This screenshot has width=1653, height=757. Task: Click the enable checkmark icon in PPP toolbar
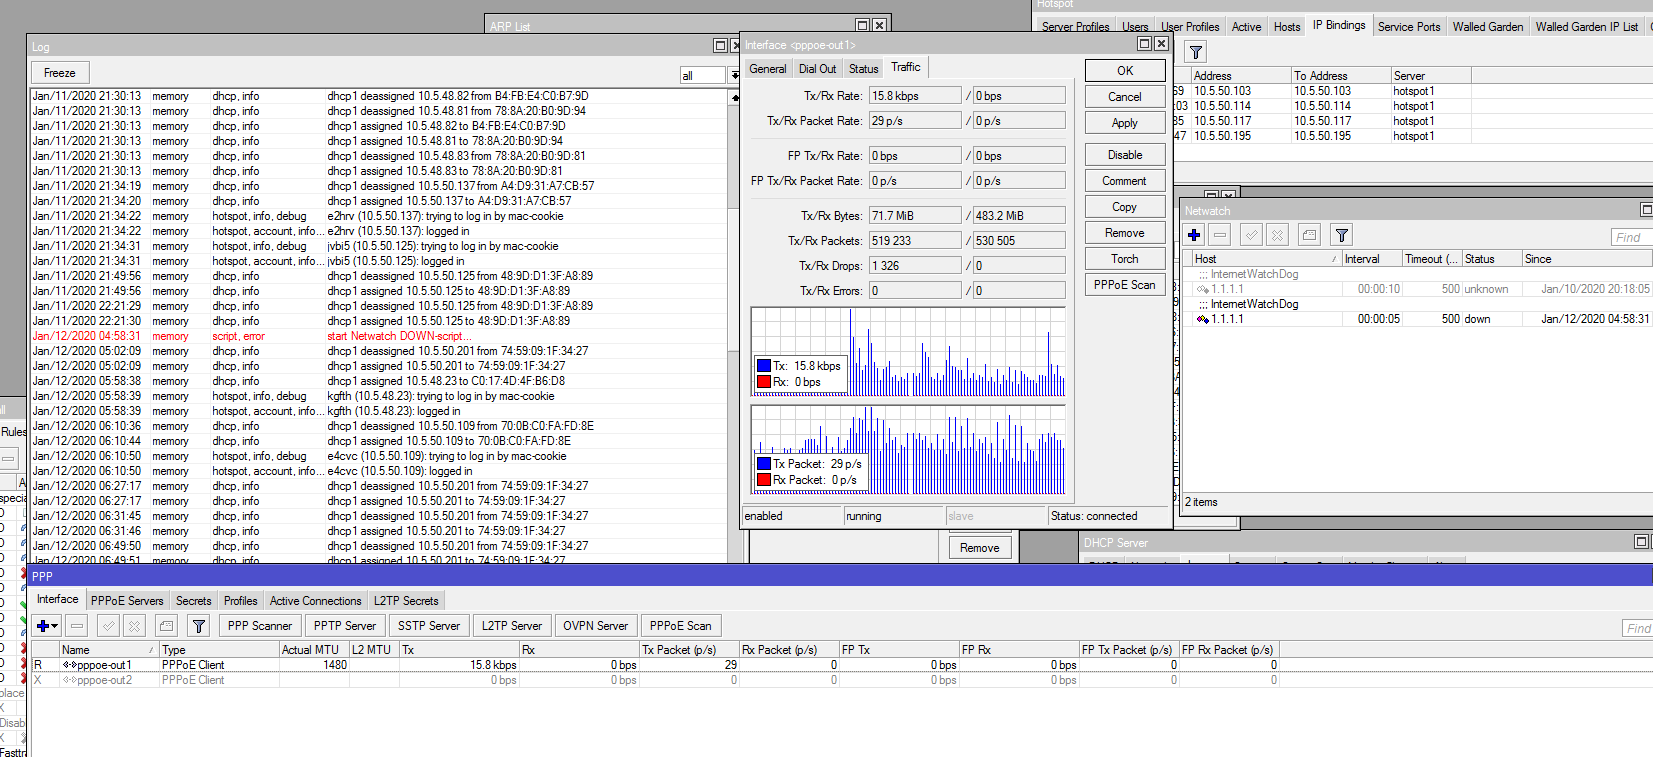(x=109, y=626)
